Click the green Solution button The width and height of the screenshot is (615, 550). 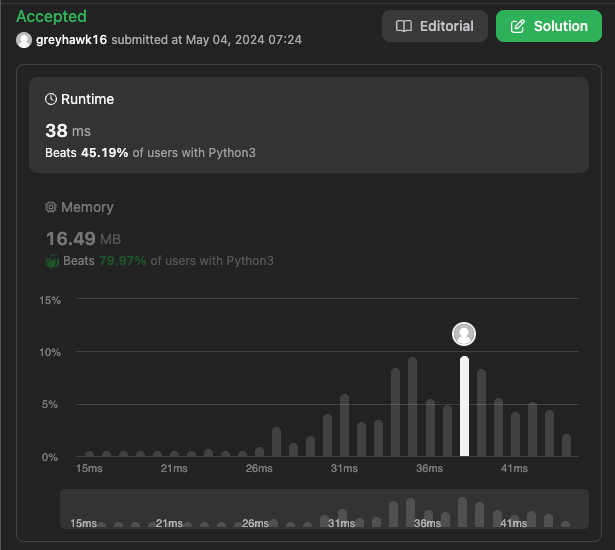[548, 26]
